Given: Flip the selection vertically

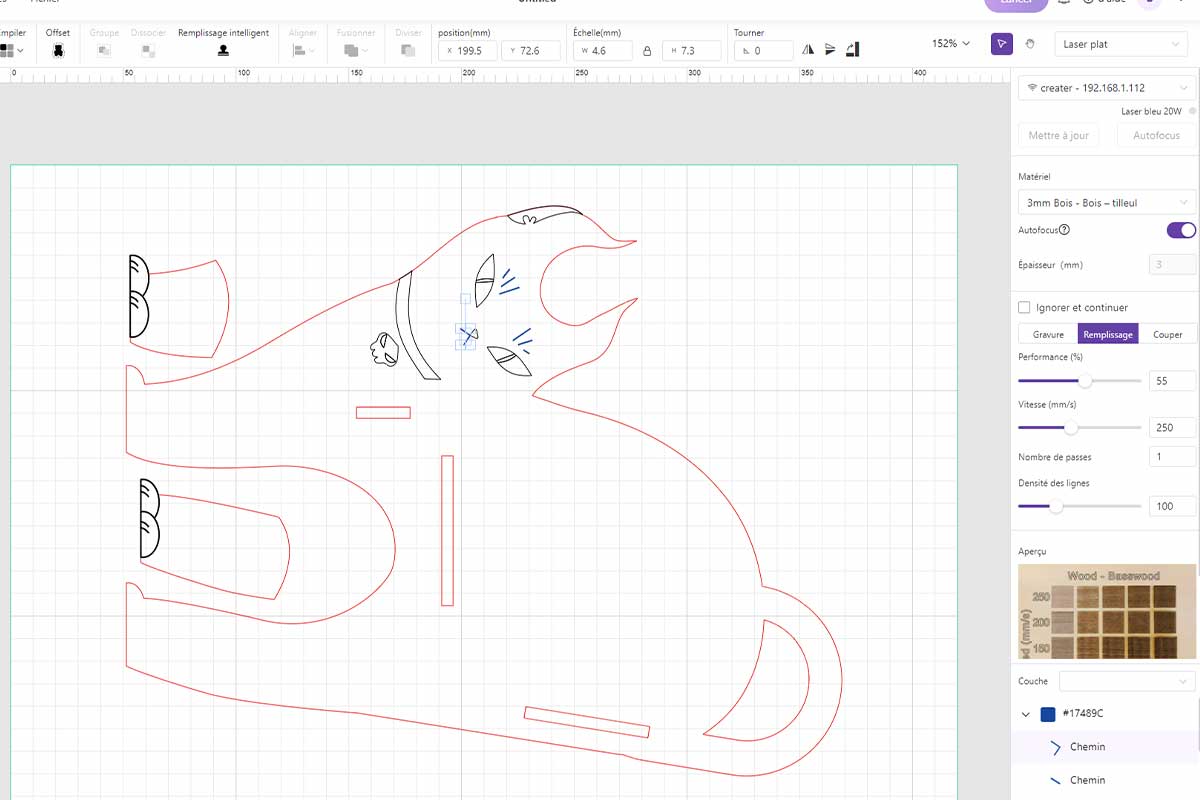Looking at the screenshot, I should tap(830, 50).
